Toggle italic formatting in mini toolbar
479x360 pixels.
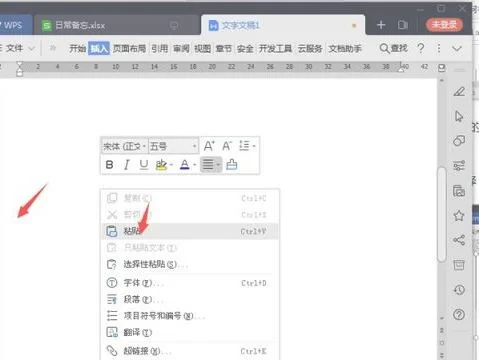click(x=126, y=164)
